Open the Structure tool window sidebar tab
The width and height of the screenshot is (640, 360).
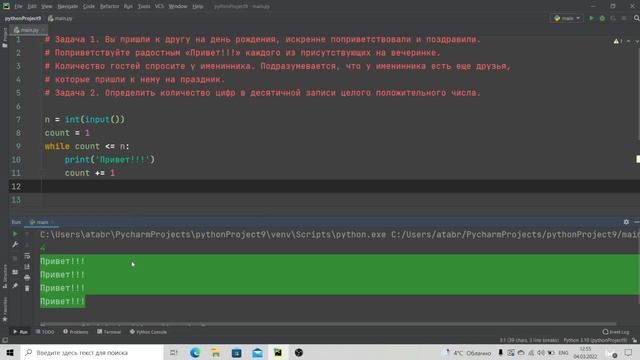4,276
